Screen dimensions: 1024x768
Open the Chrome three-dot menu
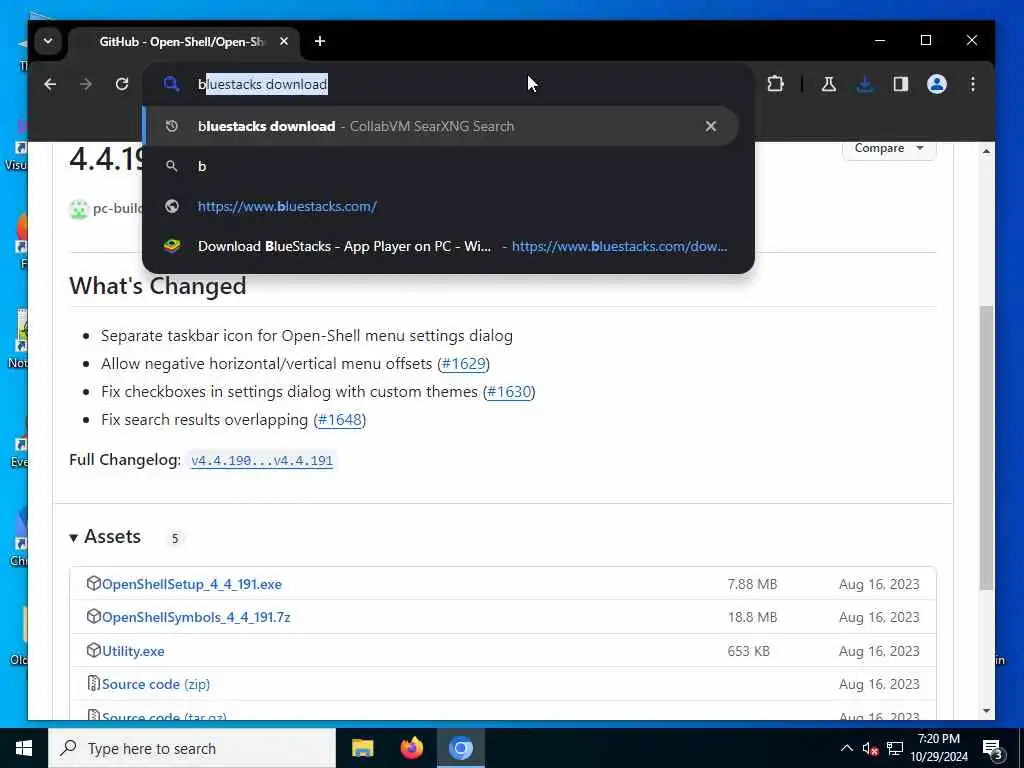[x=972, y=84]
